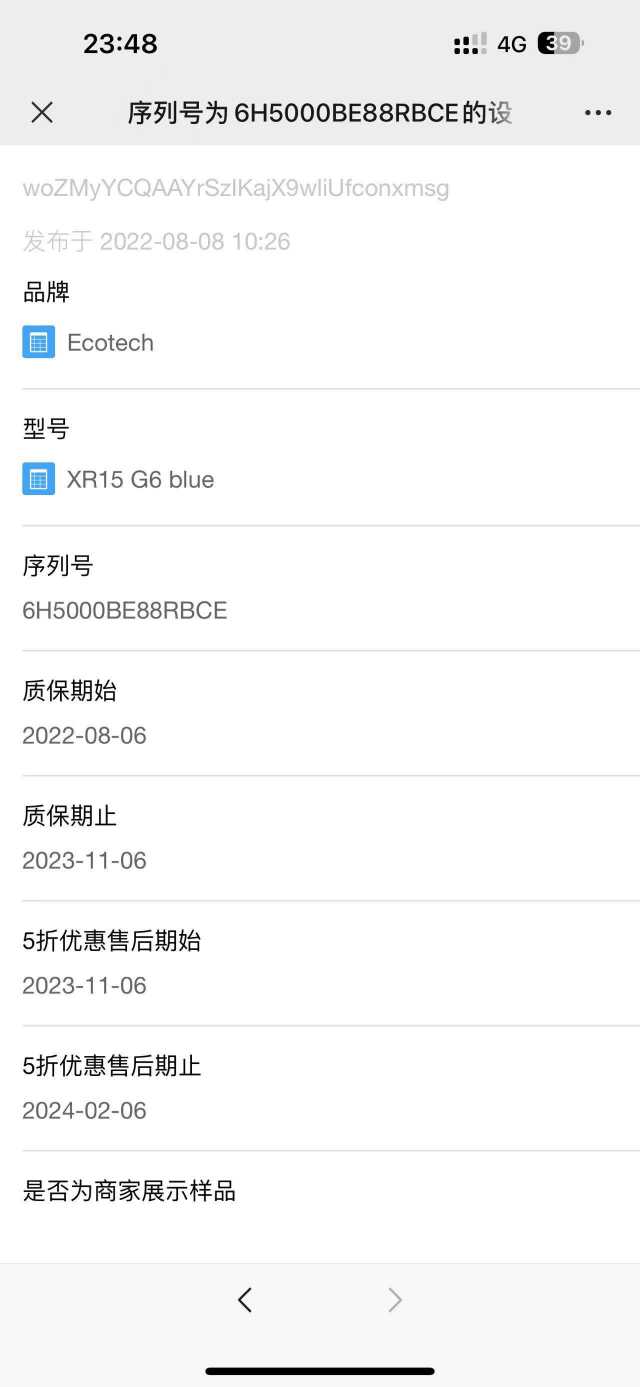Open the XR15 G6 blue model entry
The height and width of the screenshot is (1387, 640).
pos(140,479)
